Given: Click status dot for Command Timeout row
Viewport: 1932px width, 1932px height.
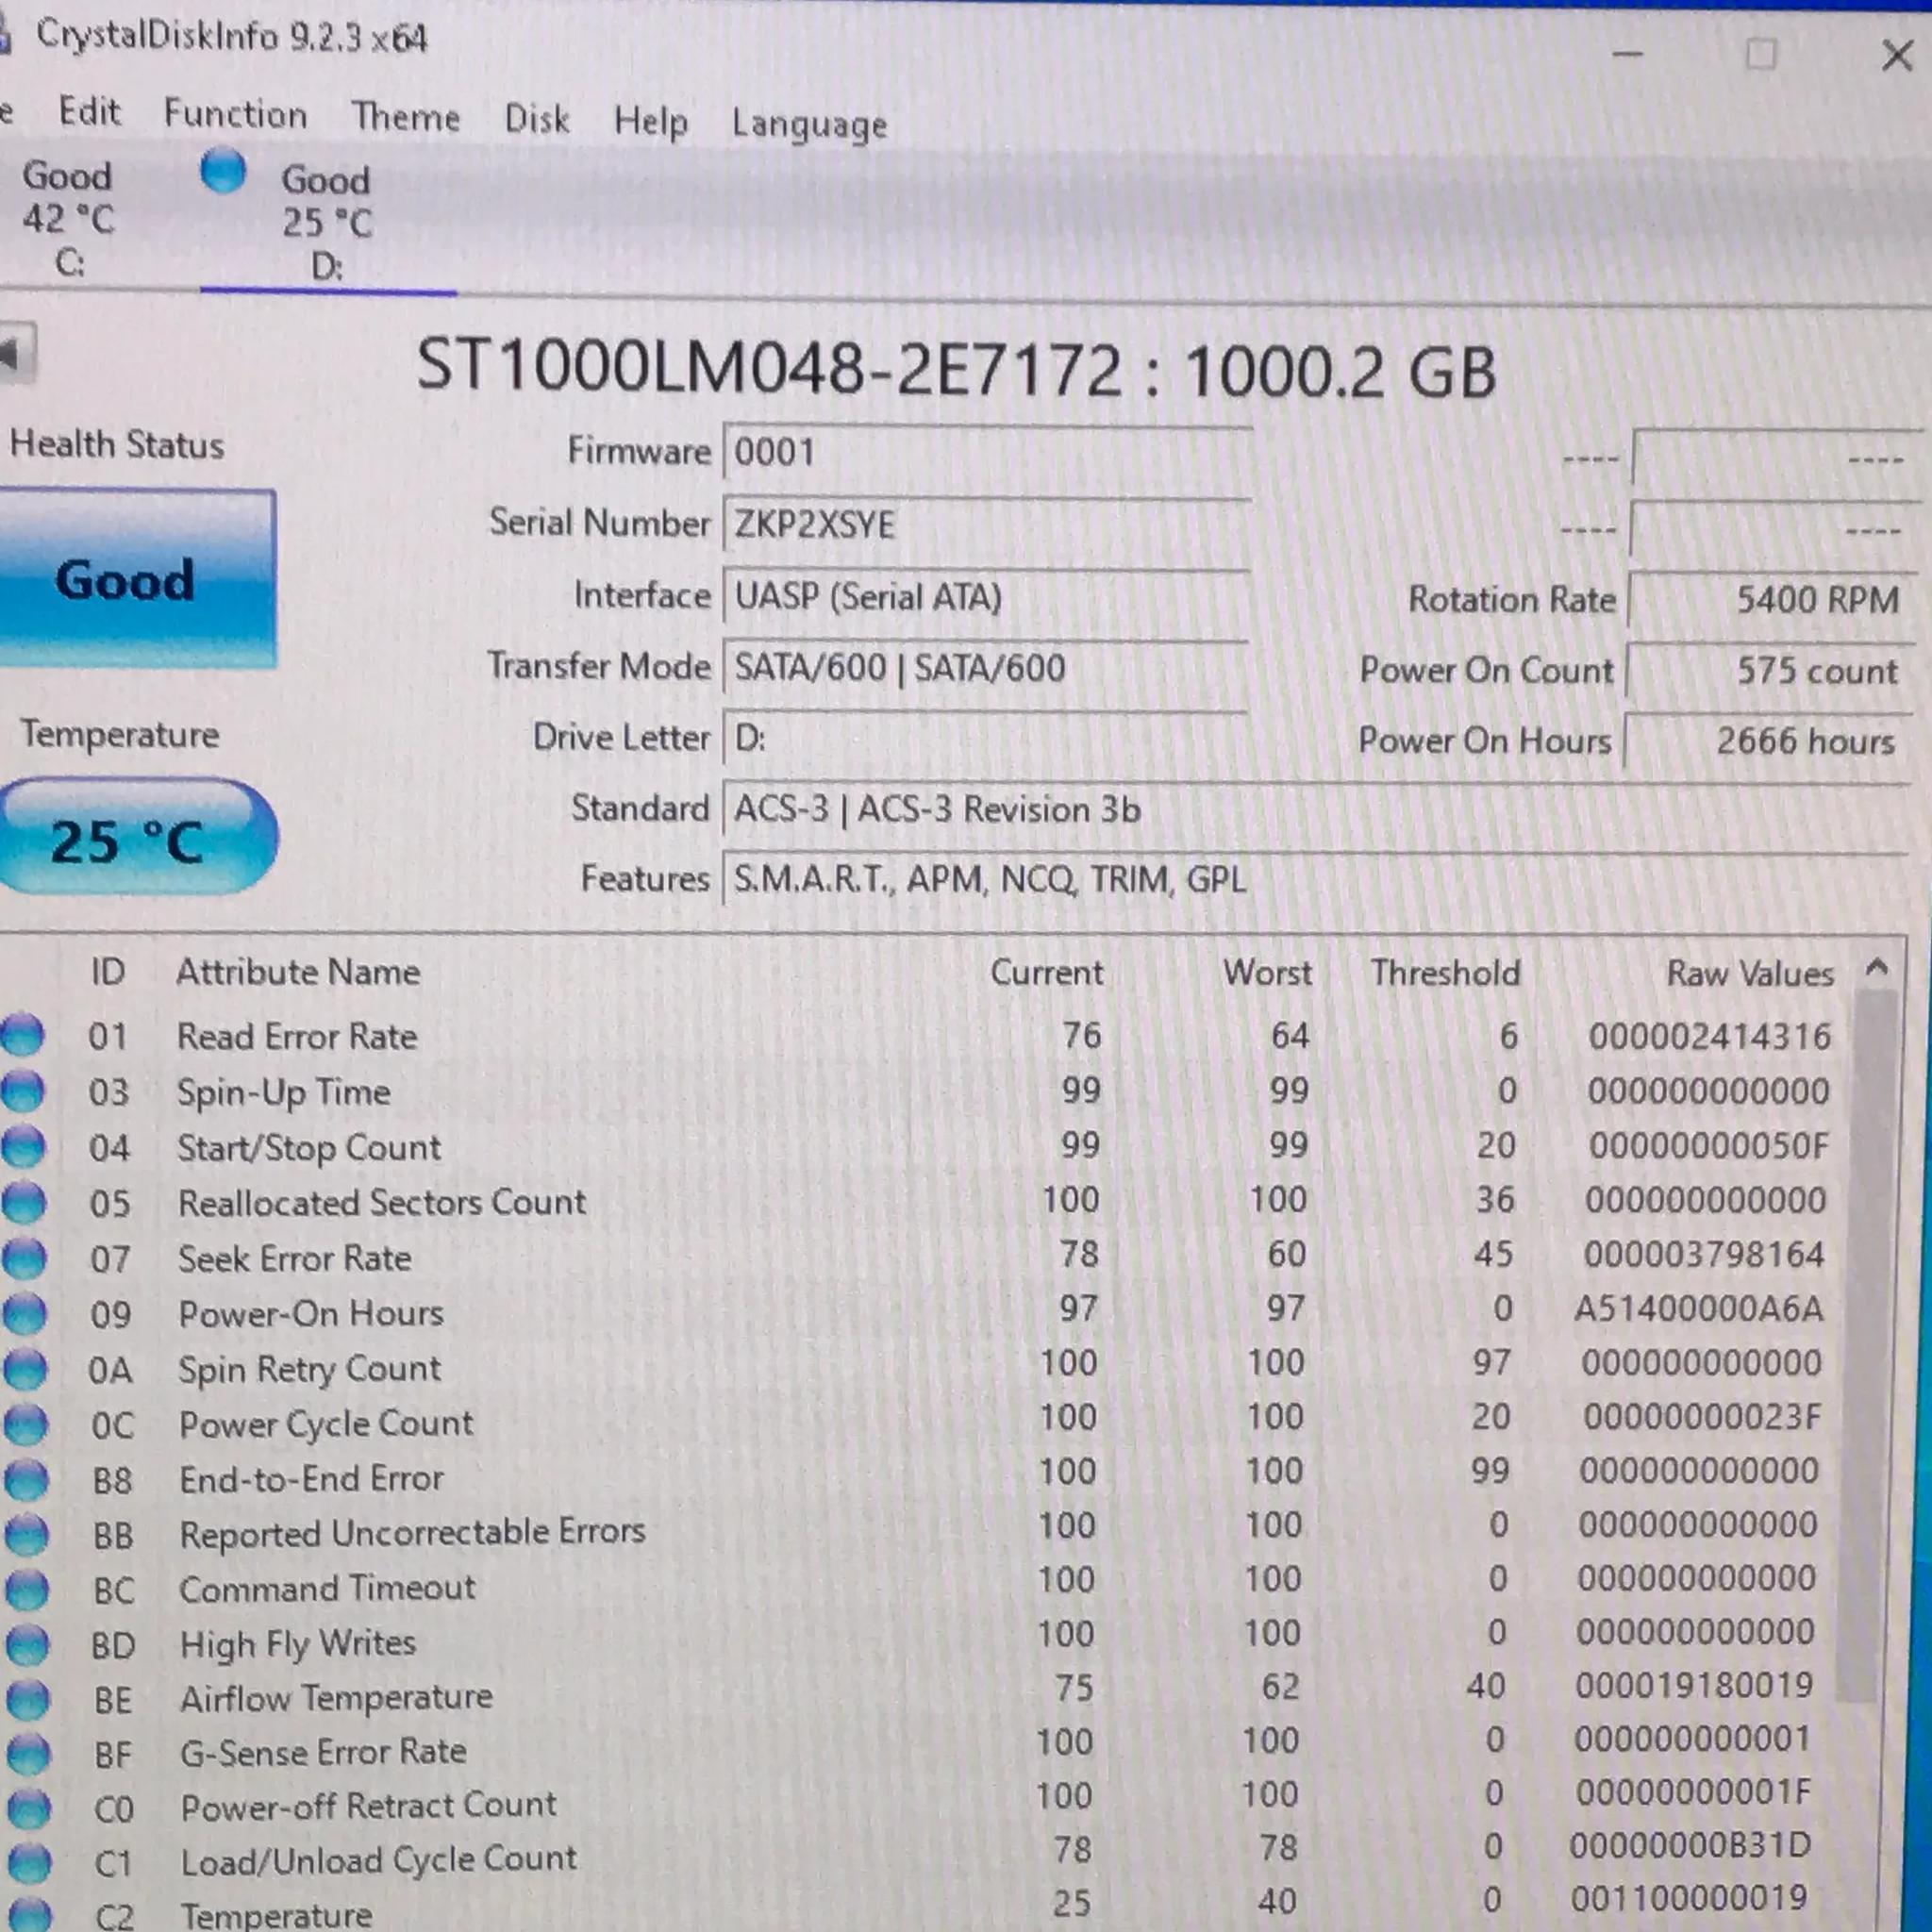Looking at the screenshot, I should (27, 1589).
